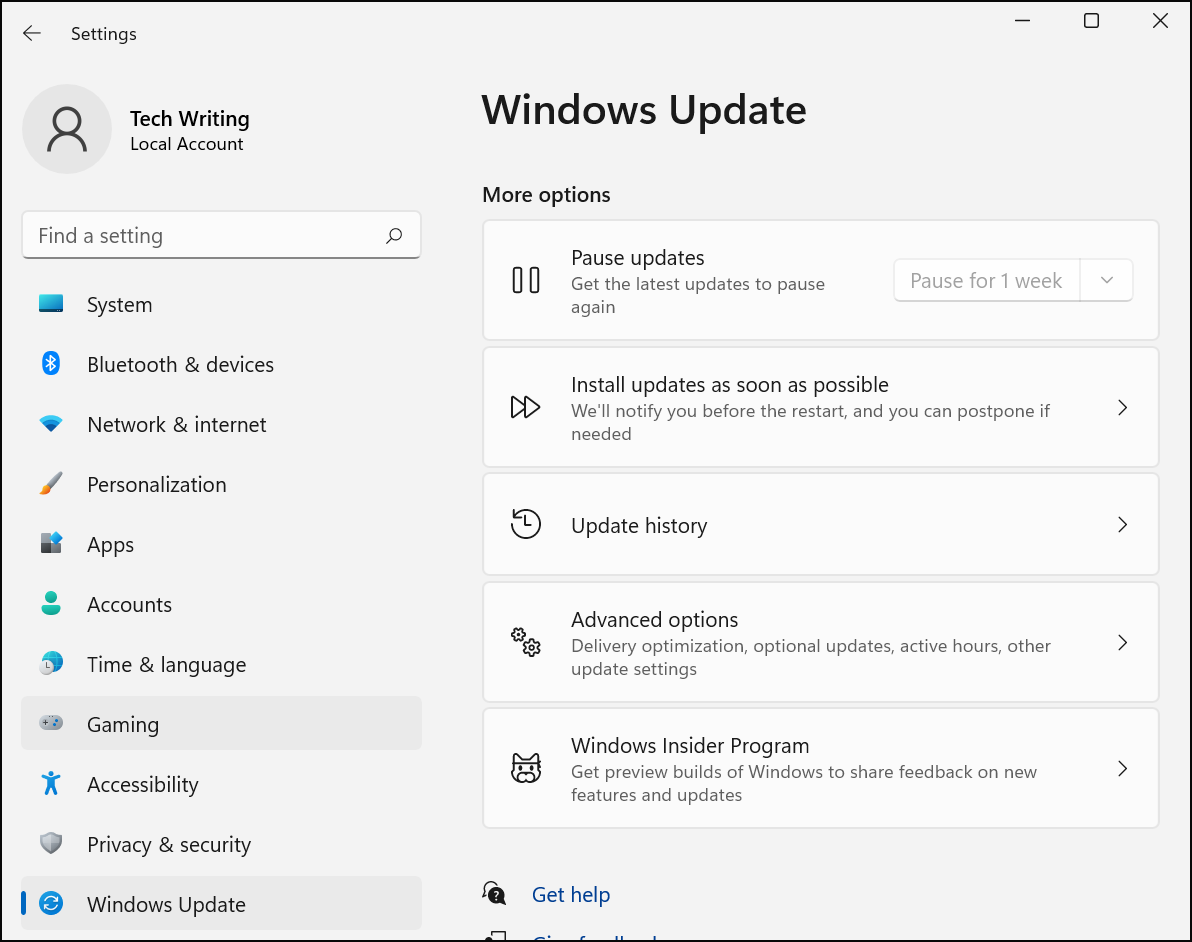Click the Windows Insider Program cat icon
The image size is (1192, 942).
tap(526, 769)
